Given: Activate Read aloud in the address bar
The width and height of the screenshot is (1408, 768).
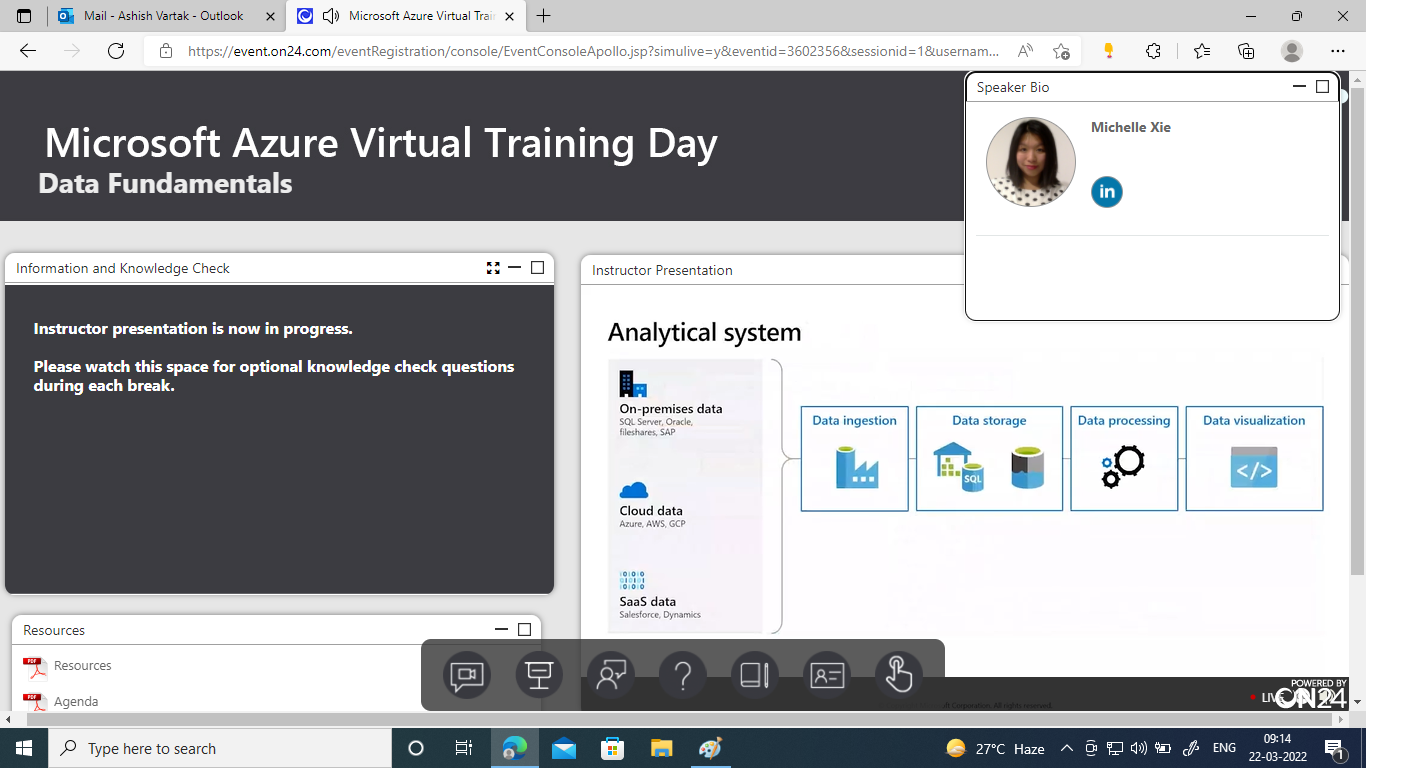Looking at the screenshot, I should pyautogui.click(x=1025, y=51).
